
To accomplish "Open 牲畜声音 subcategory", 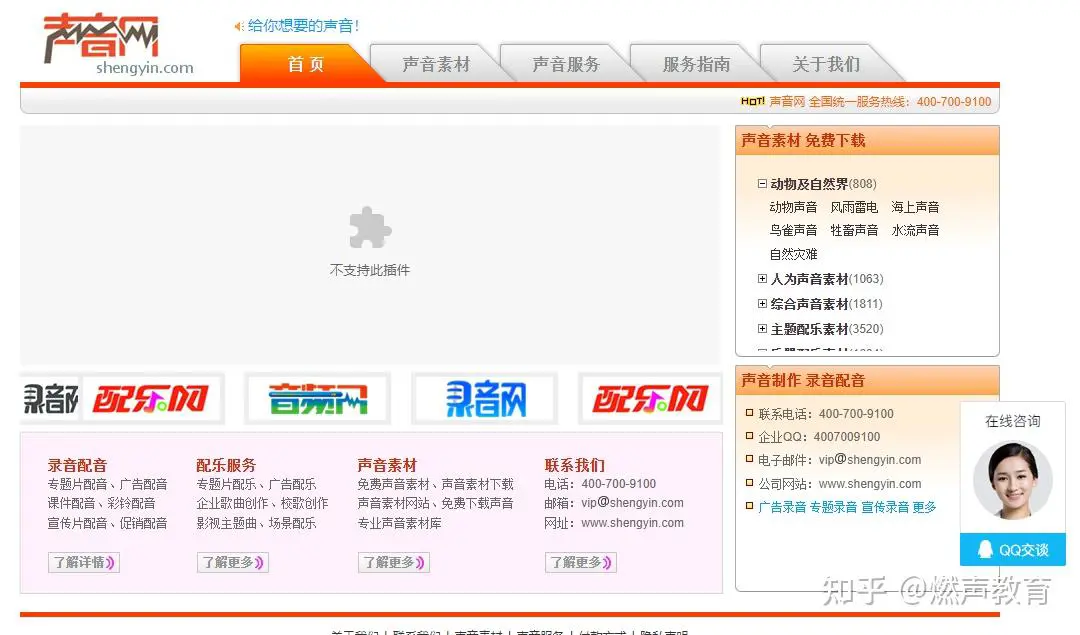I will (x=854, y=230).
